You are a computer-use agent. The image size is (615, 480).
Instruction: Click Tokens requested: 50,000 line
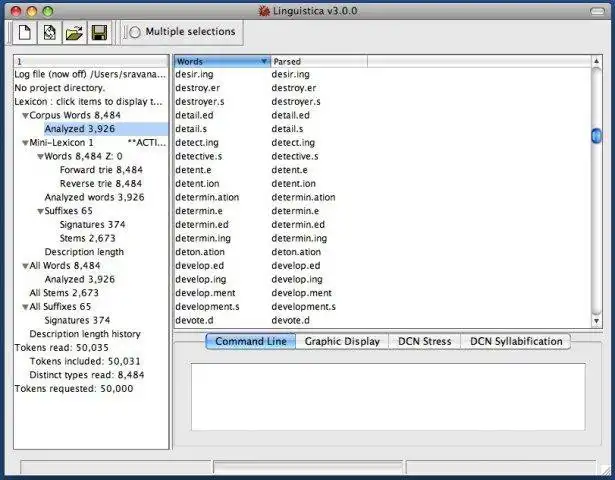tap(74, 389)
